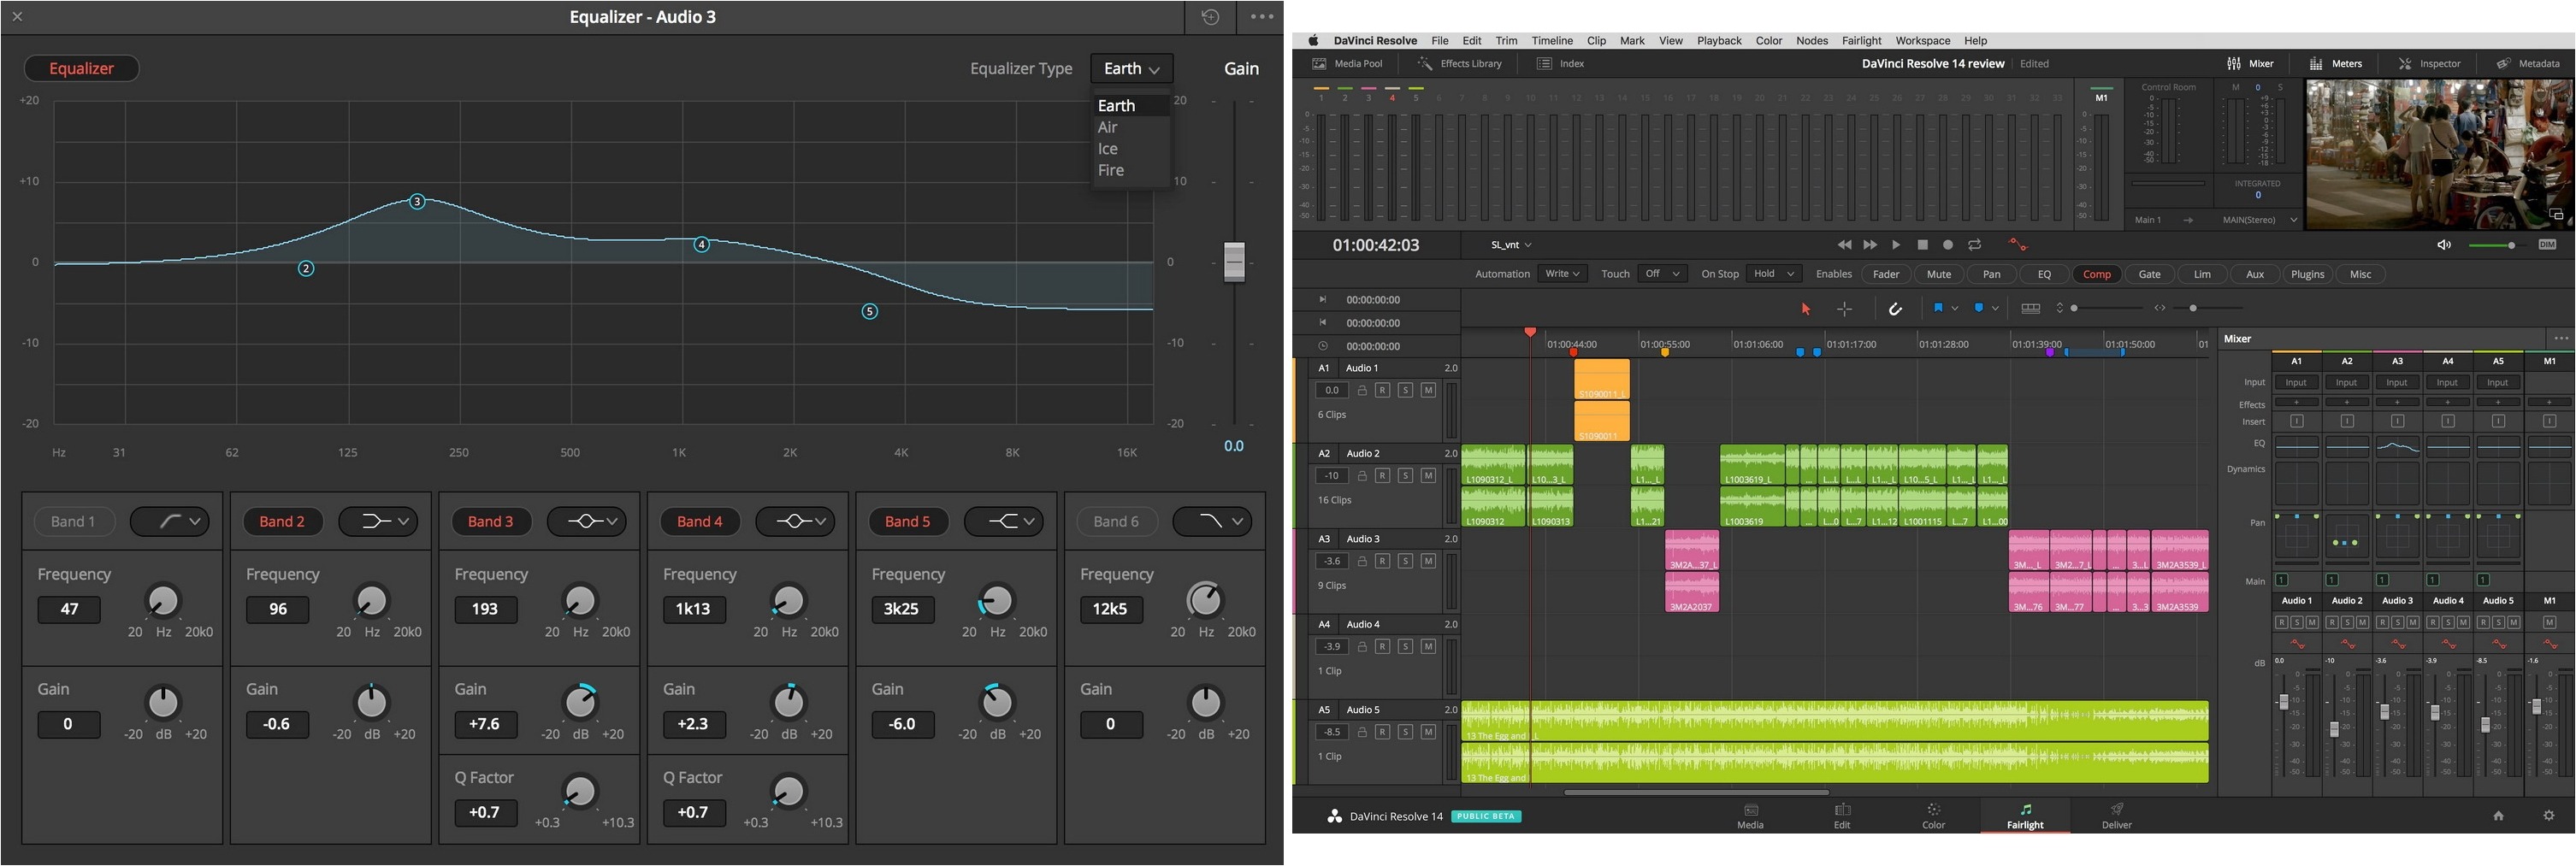Click EQ curve node 3

417,201
